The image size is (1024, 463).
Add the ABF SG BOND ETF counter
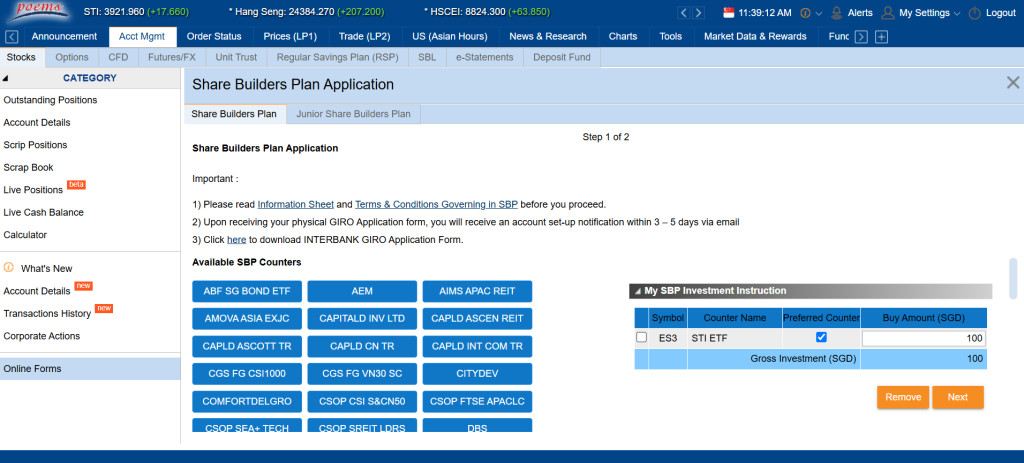point(247,291)
